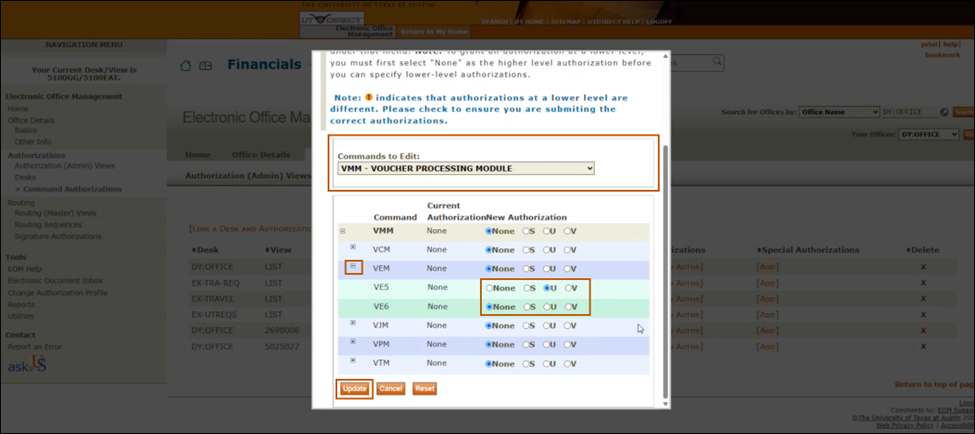Click the SITEMAP link in header

tap(566, 22)
